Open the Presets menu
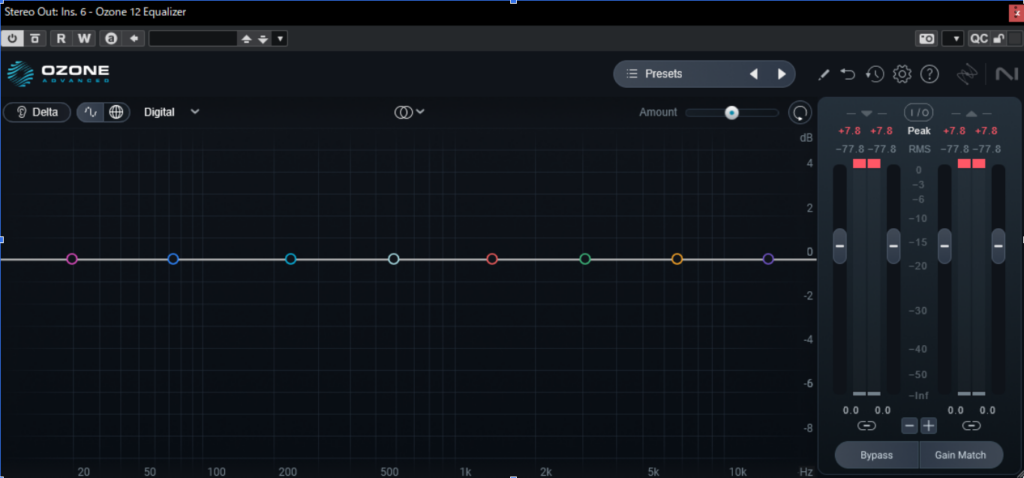The width and height of the screenshot is (1024, 478). click(x=663, y=74)
